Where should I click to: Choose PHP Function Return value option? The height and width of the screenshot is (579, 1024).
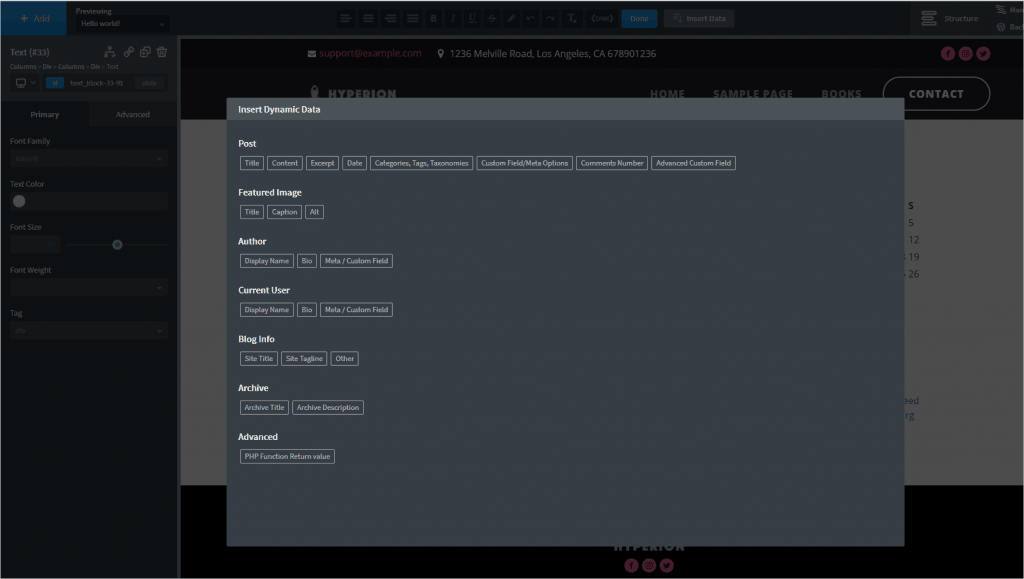288,457
